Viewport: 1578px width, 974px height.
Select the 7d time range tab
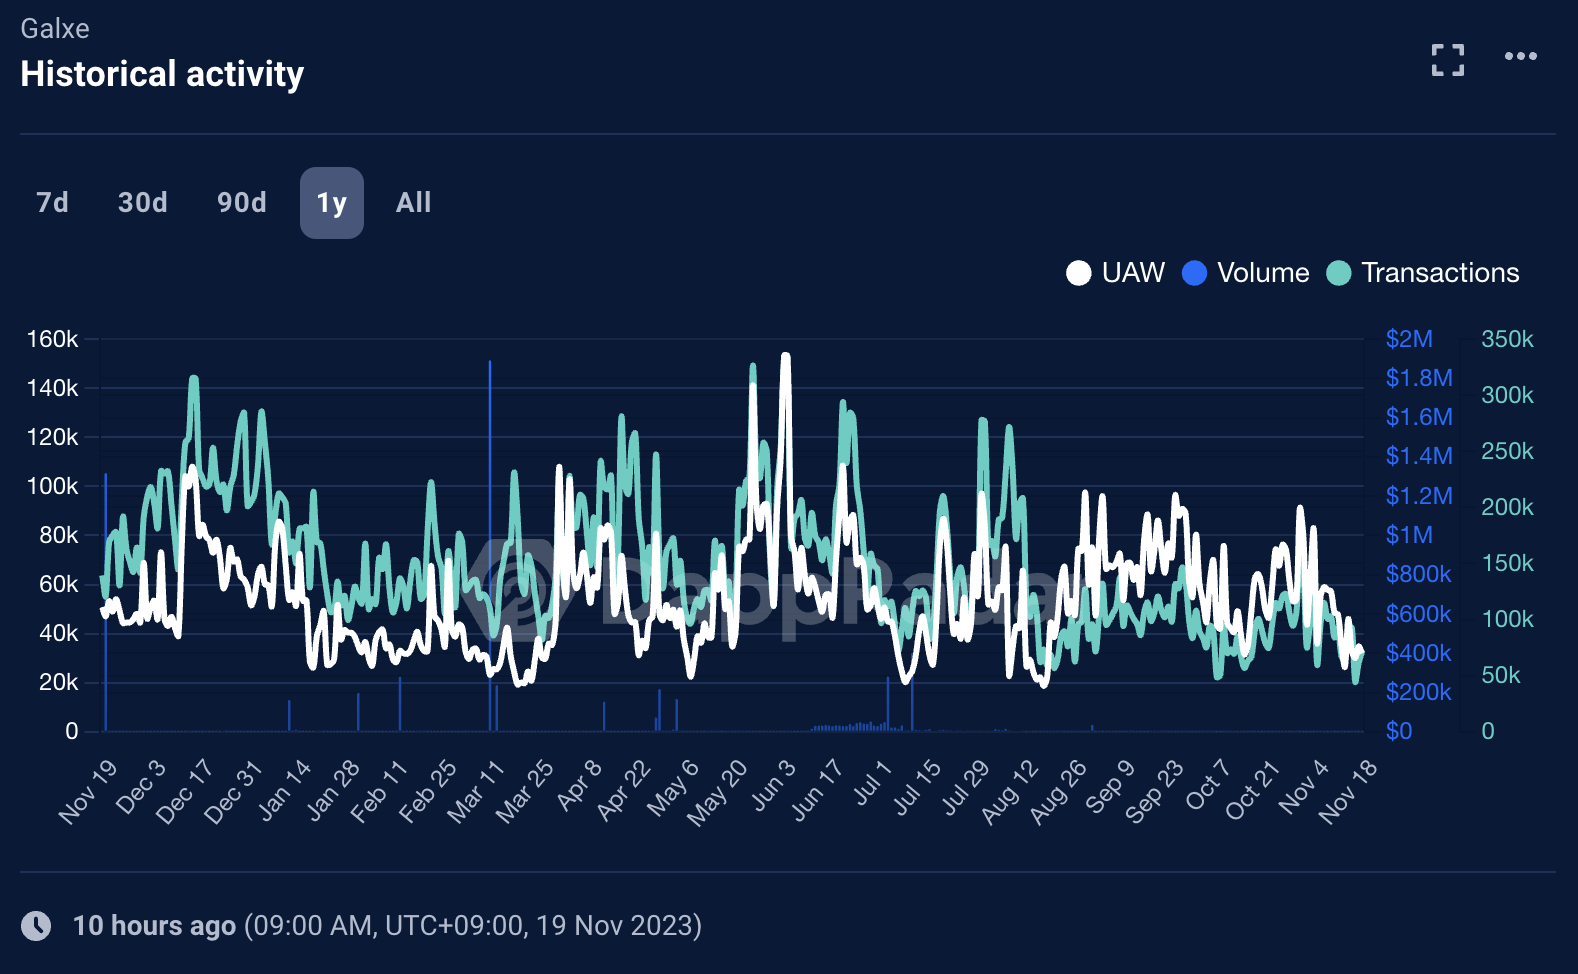tap(52, 203)
